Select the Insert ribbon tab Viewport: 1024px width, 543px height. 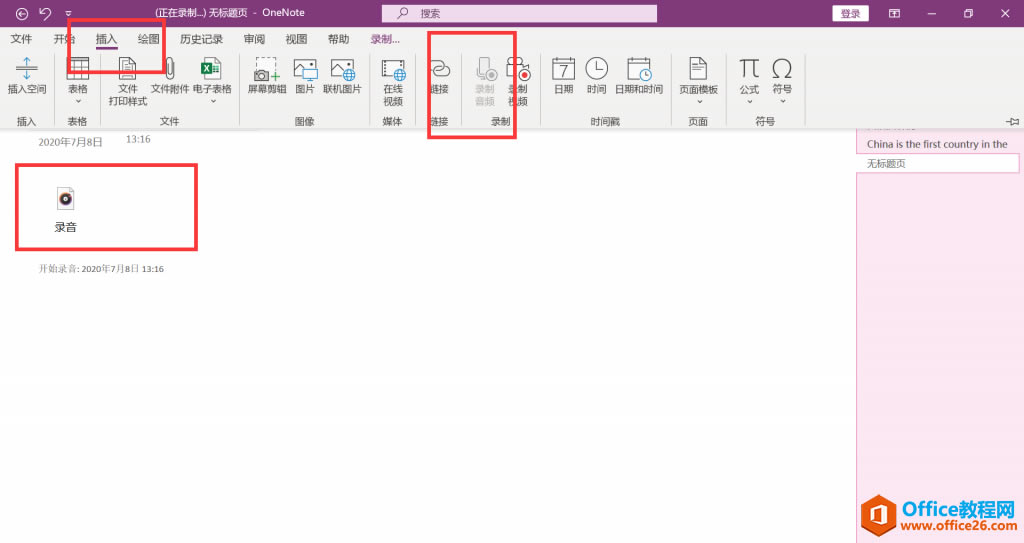click(x=106, y=39)
